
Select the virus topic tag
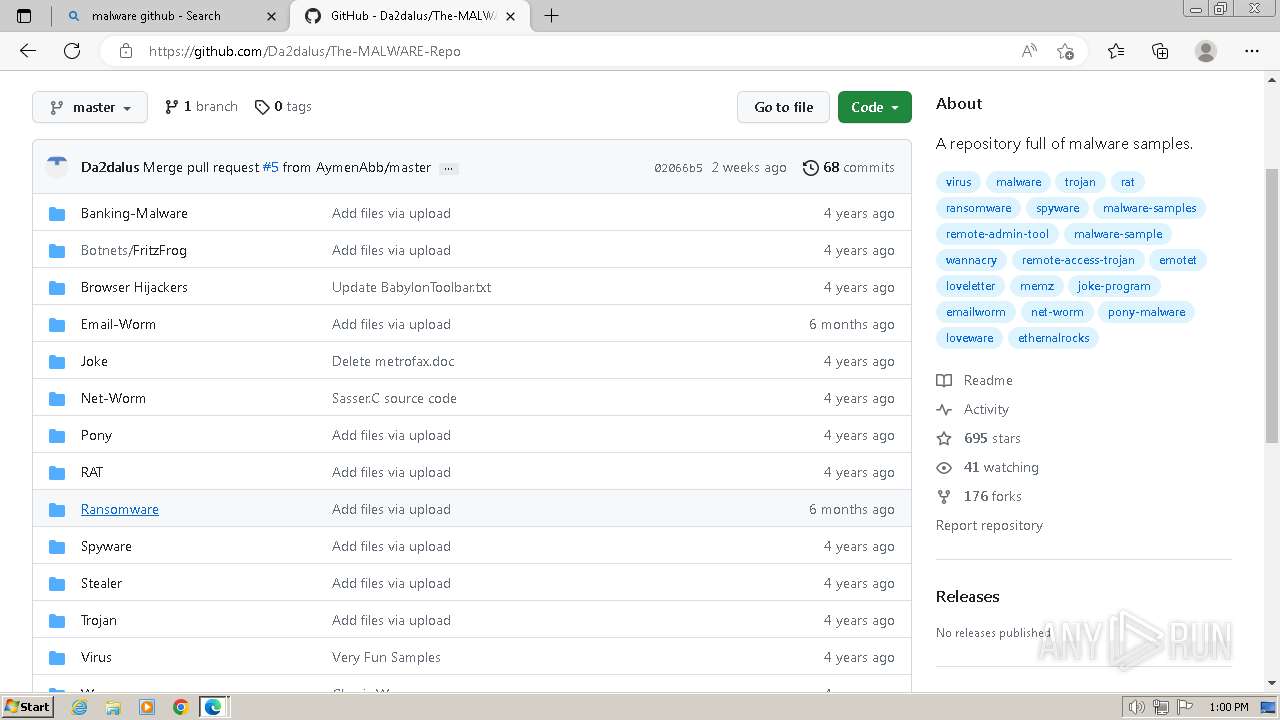(x=959, y=182)
